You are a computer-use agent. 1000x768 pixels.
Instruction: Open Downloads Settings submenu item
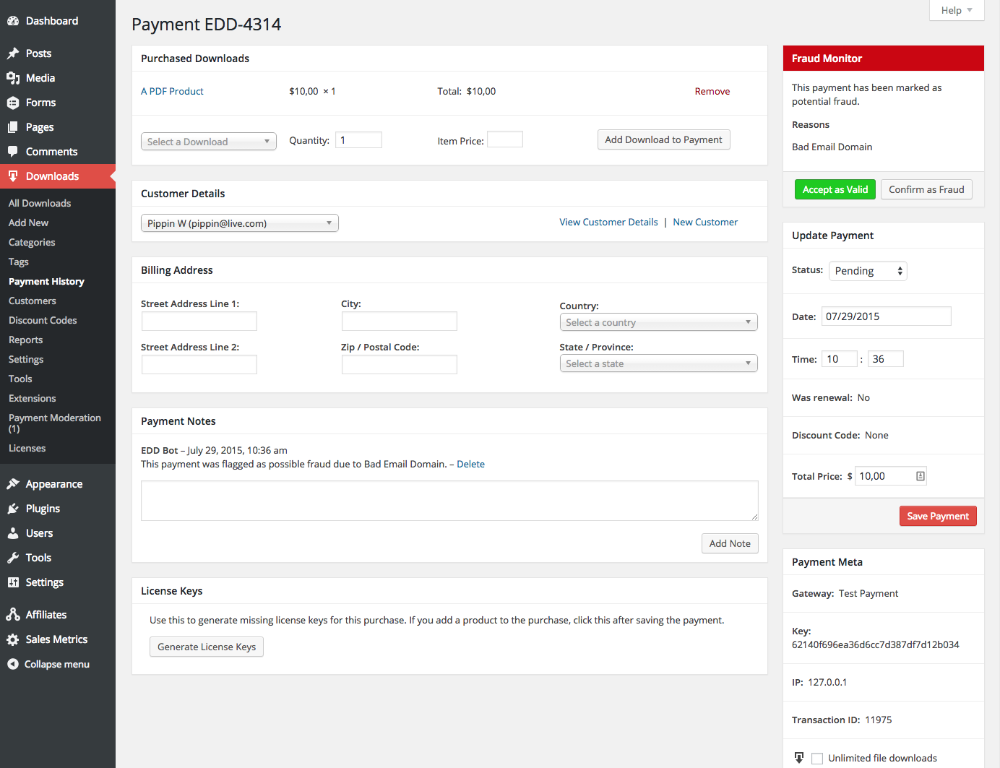click(x=26, y=359)
